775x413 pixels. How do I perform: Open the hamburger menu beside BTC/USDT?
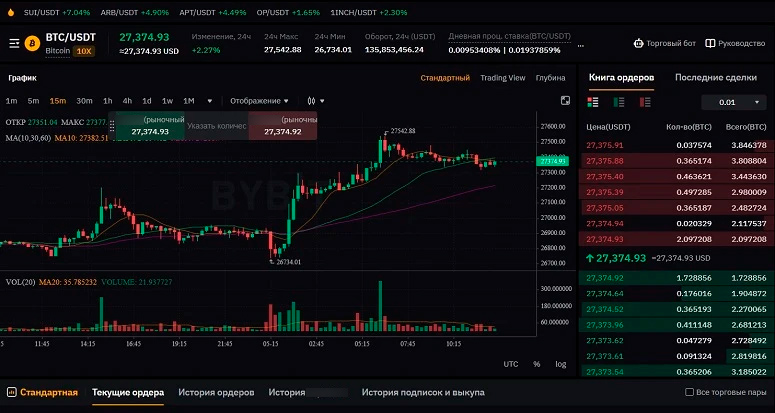tap(14, 43)
